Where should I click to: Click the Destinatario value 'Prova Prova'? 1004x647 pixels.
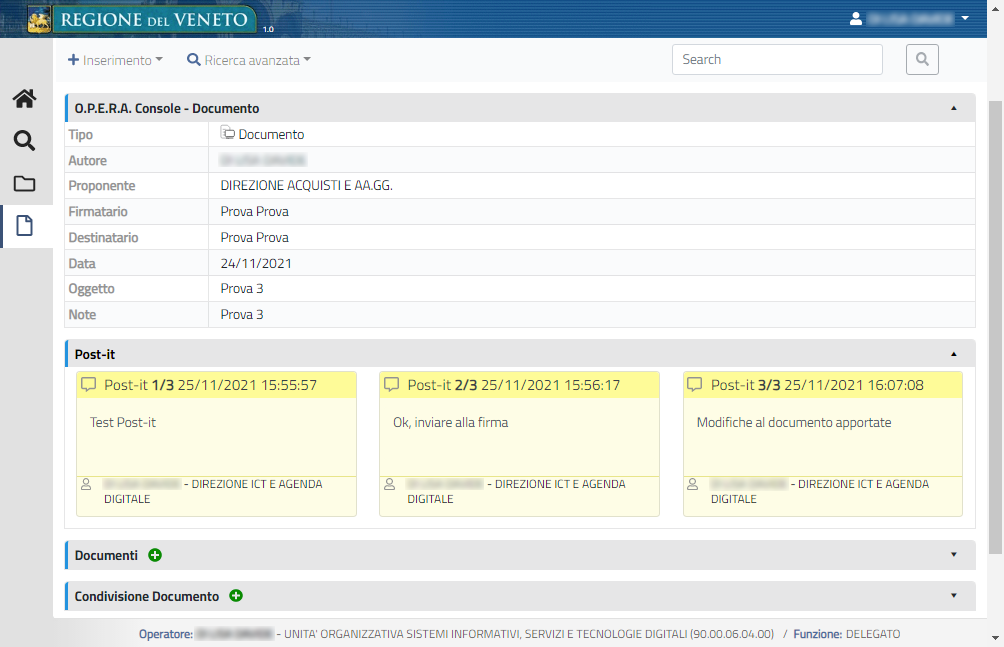coord(254,238)
